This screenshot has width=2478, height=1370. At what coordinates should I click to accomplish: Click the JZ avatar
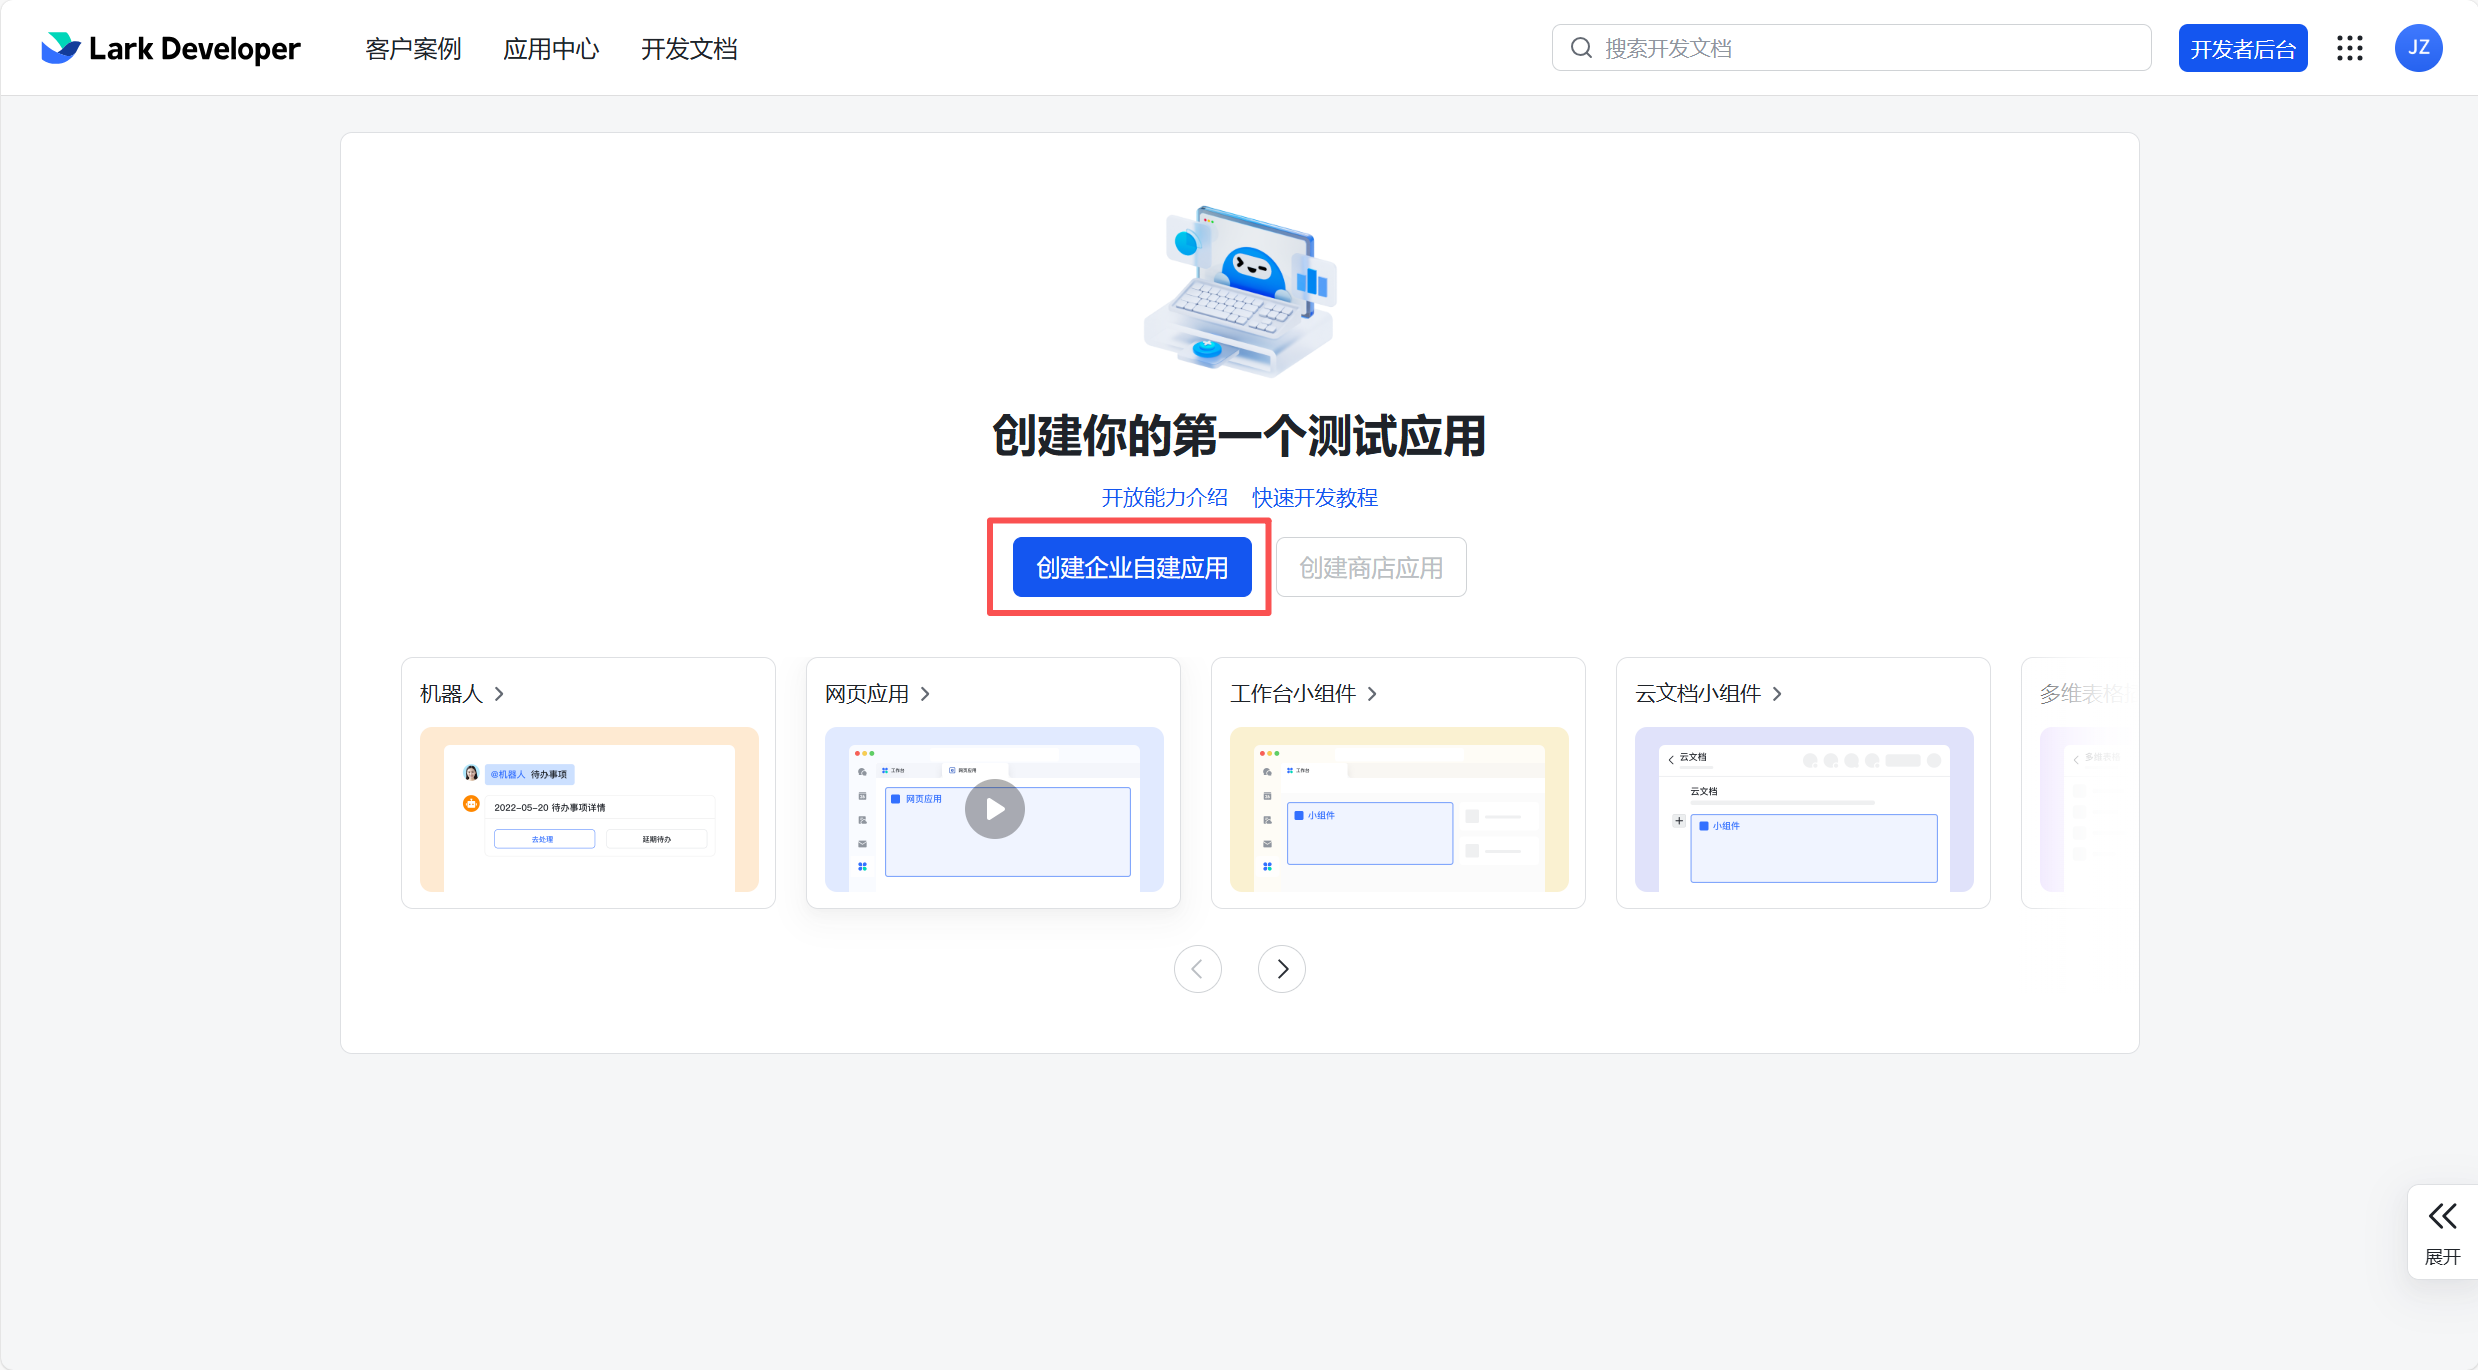(2419, 47)
